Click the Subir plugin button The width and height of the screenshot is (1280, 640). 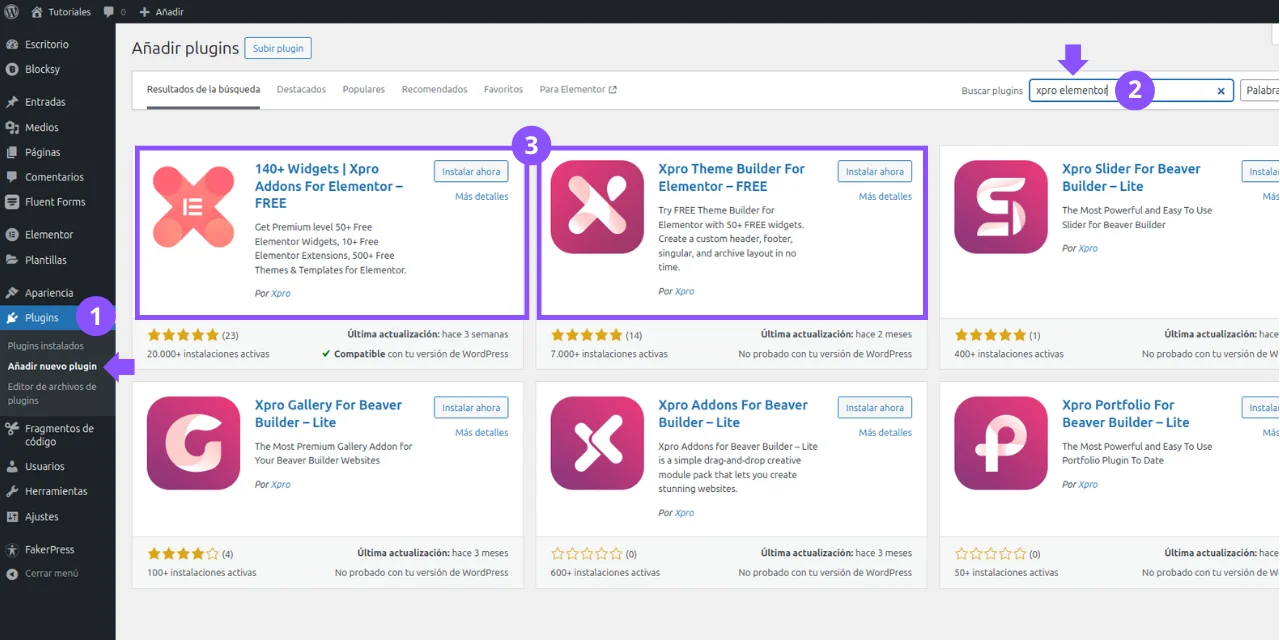point(278,48)
